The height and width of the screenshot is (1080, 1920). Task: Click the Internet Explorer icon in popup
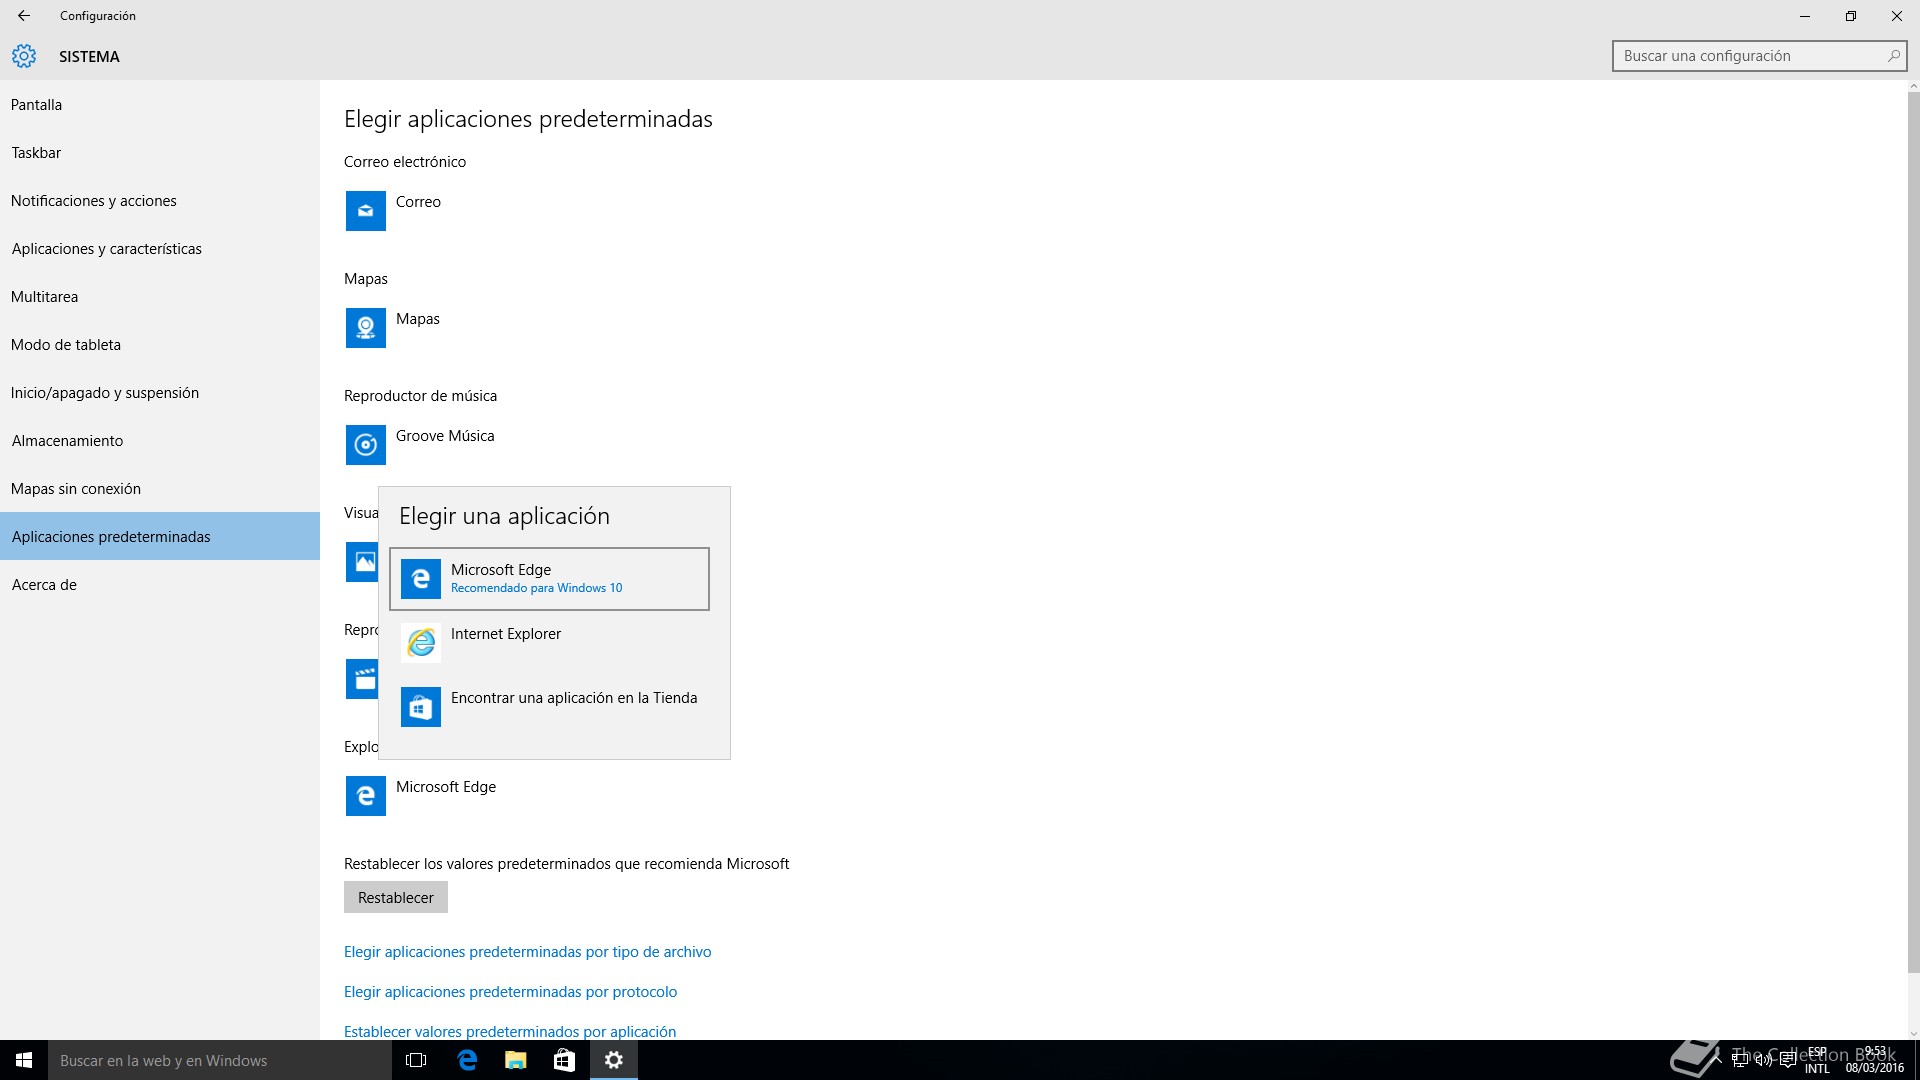pos(421,643)
